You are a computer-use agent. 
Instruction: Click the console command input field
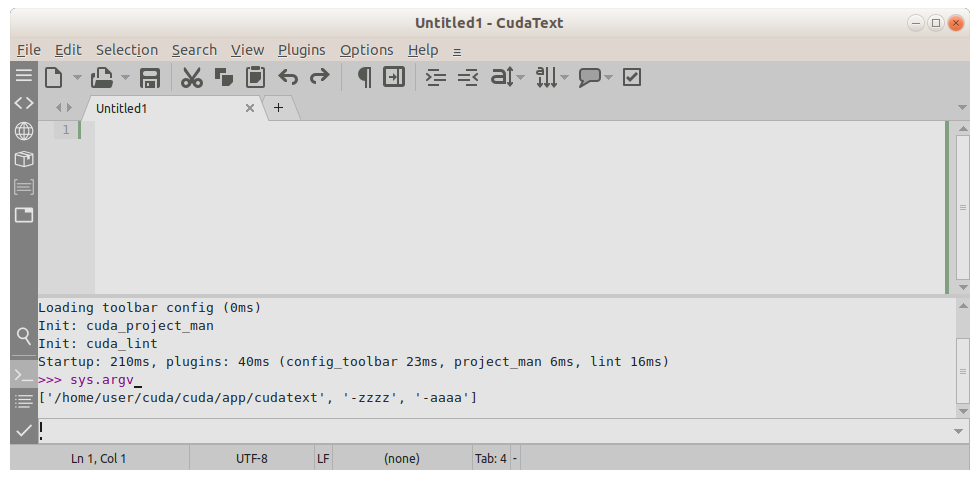coord(494,431)
